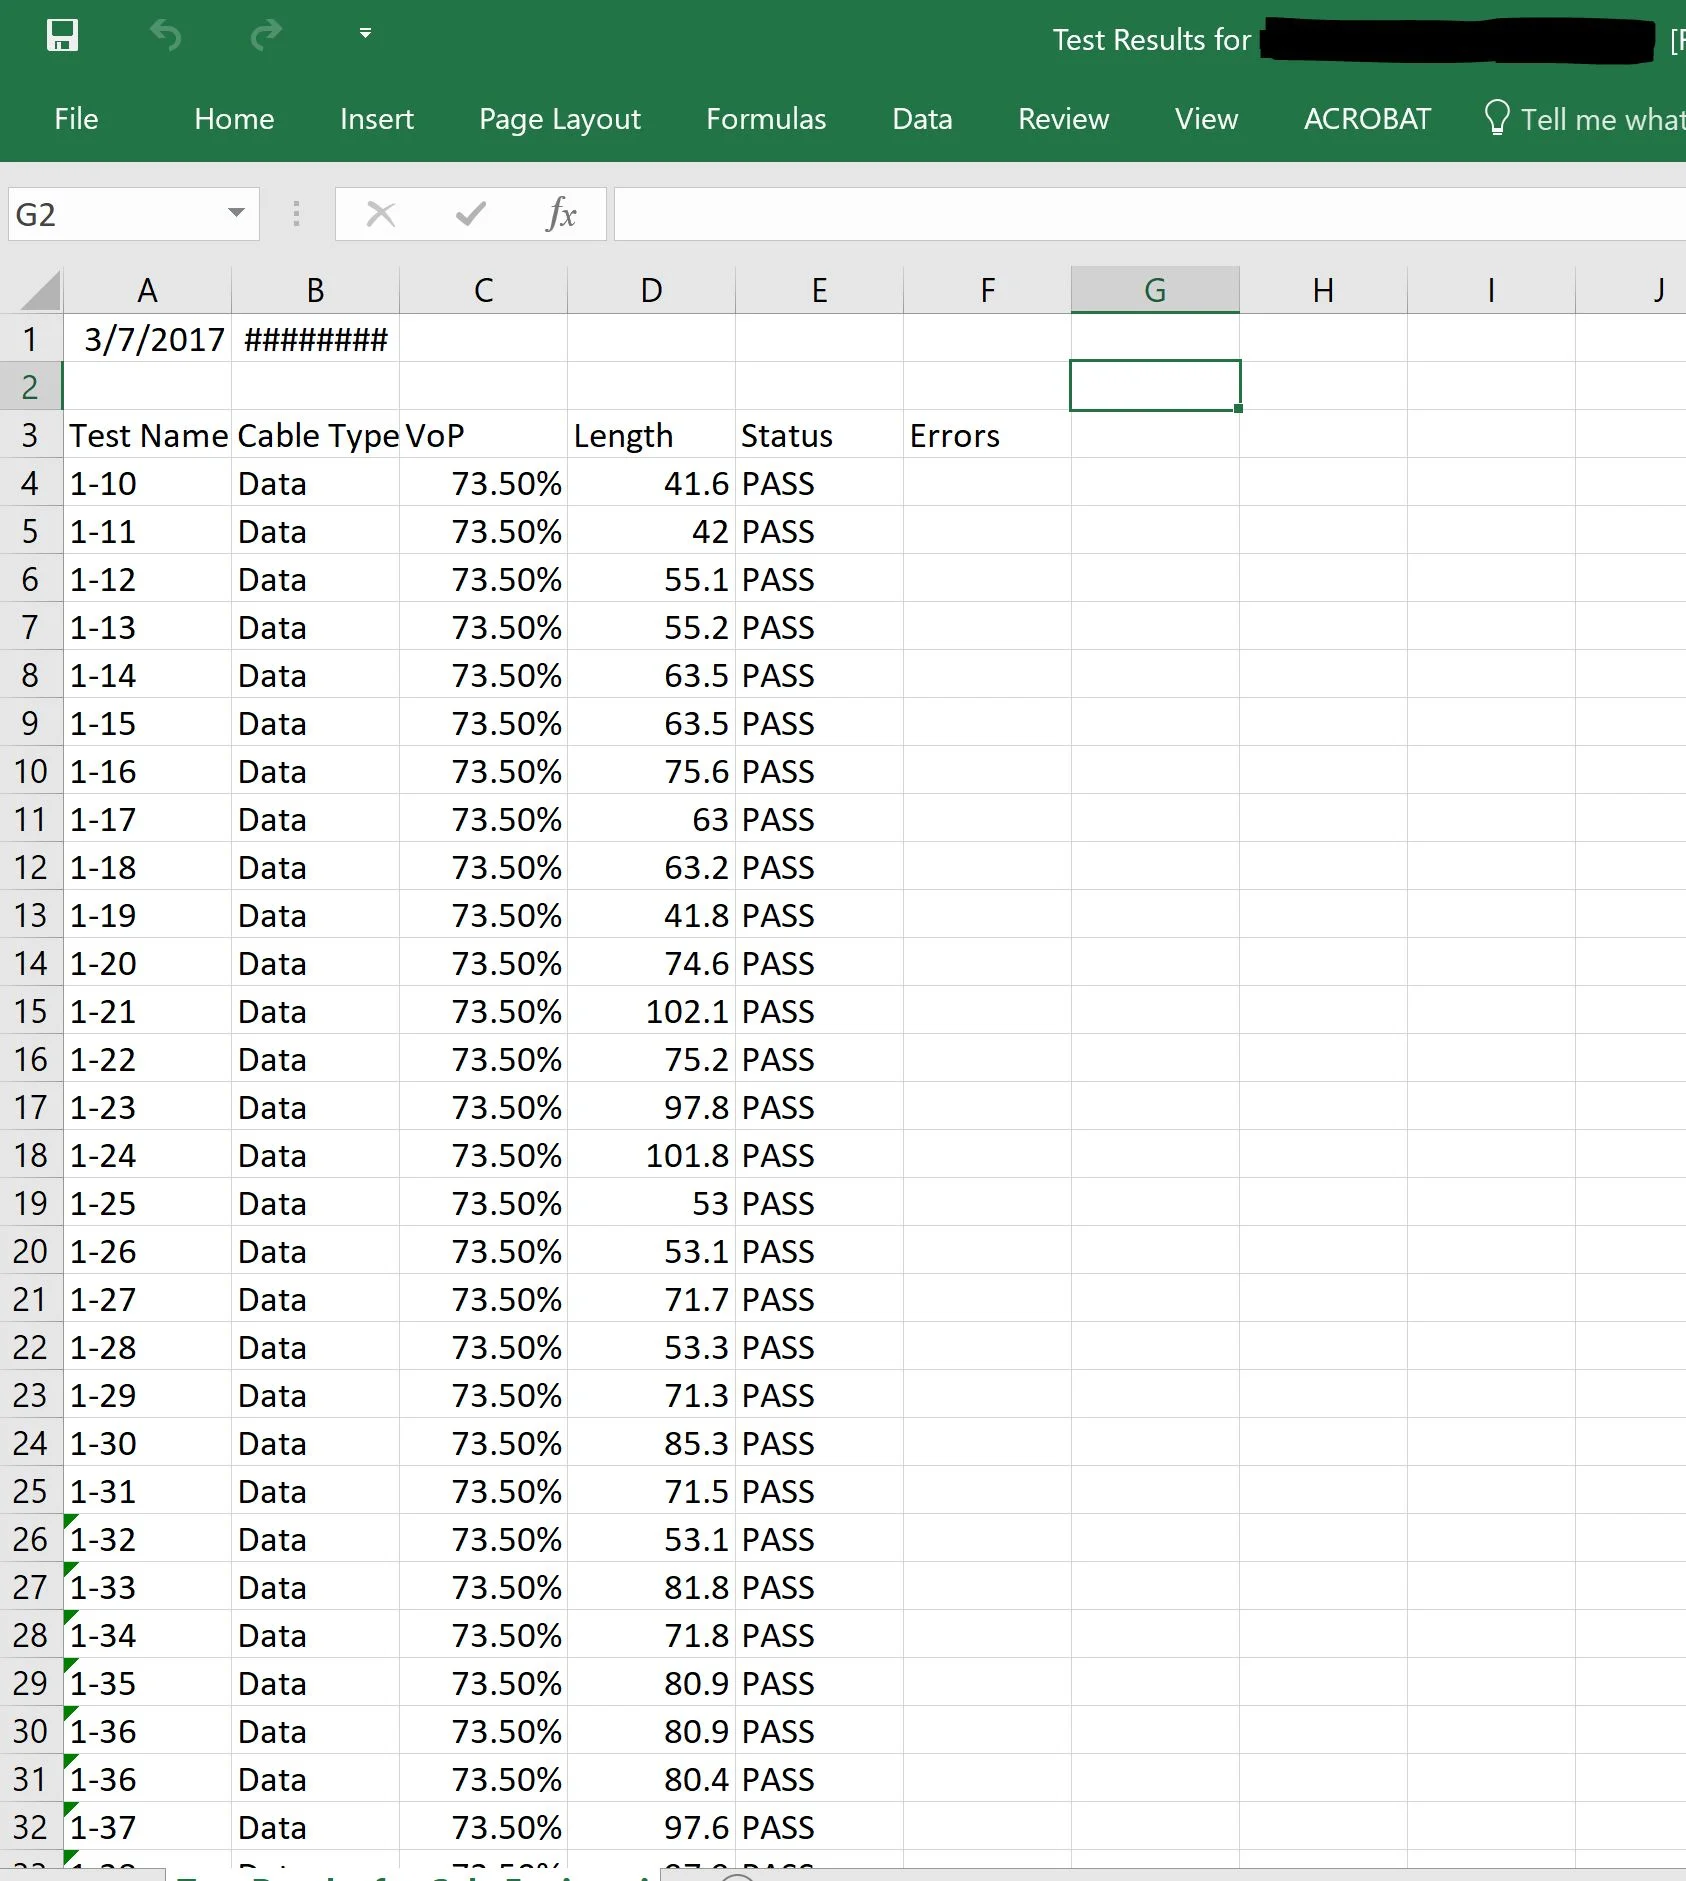Click the Redo arrow icon
This screenshot has height=1881, width=1686.
click(x=266, y=36)
